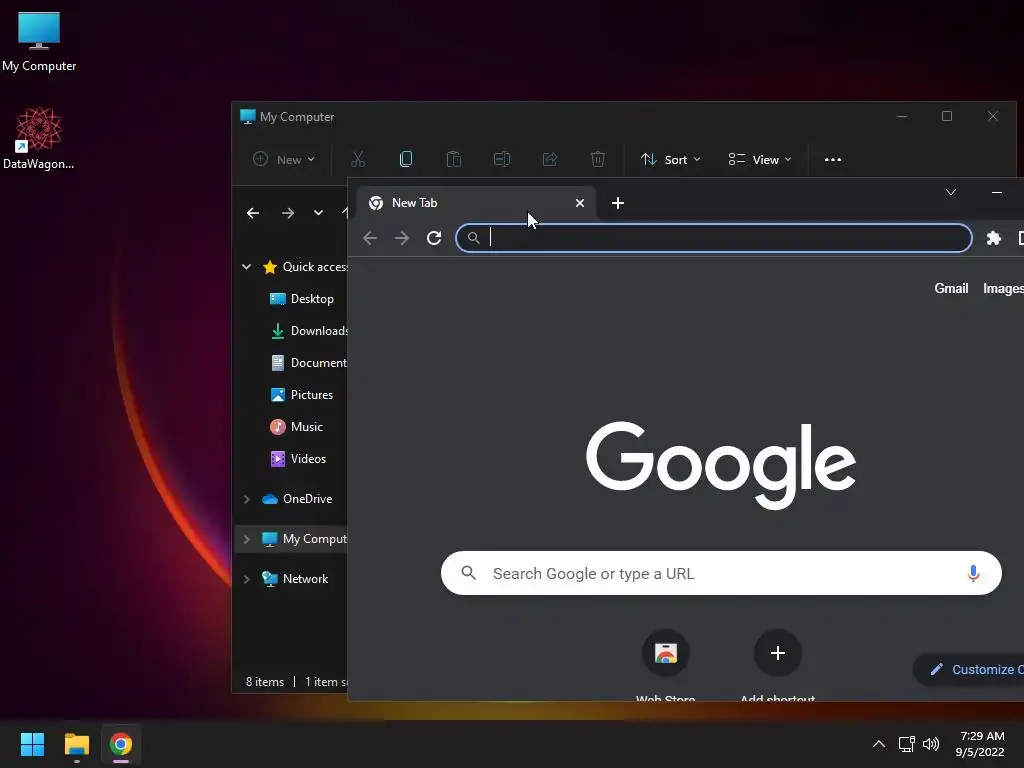Screen dimensions: 1024x768
Task: Click the Delete trash icon in File Explorer
Action: tap(598, 159)
